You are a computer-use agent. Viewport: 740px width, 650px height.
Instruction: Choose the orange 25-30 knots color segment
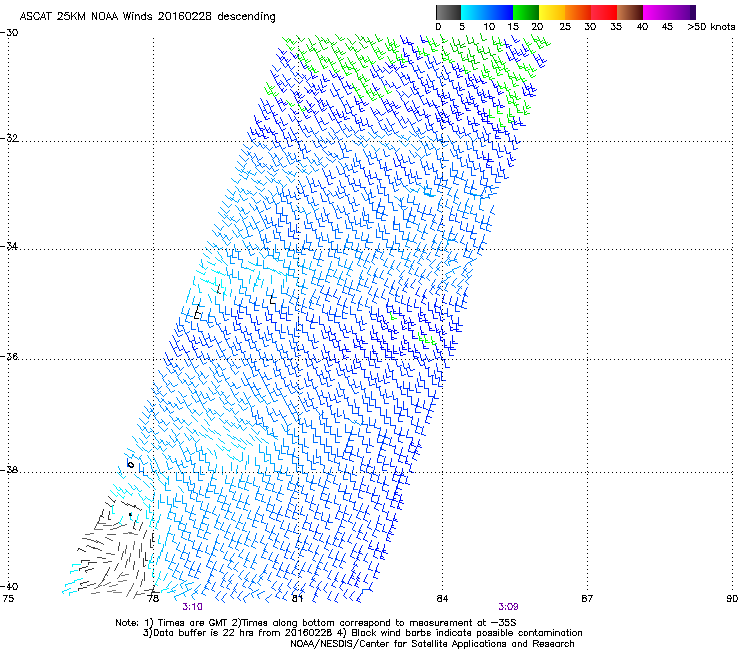(x=578, y=12)
